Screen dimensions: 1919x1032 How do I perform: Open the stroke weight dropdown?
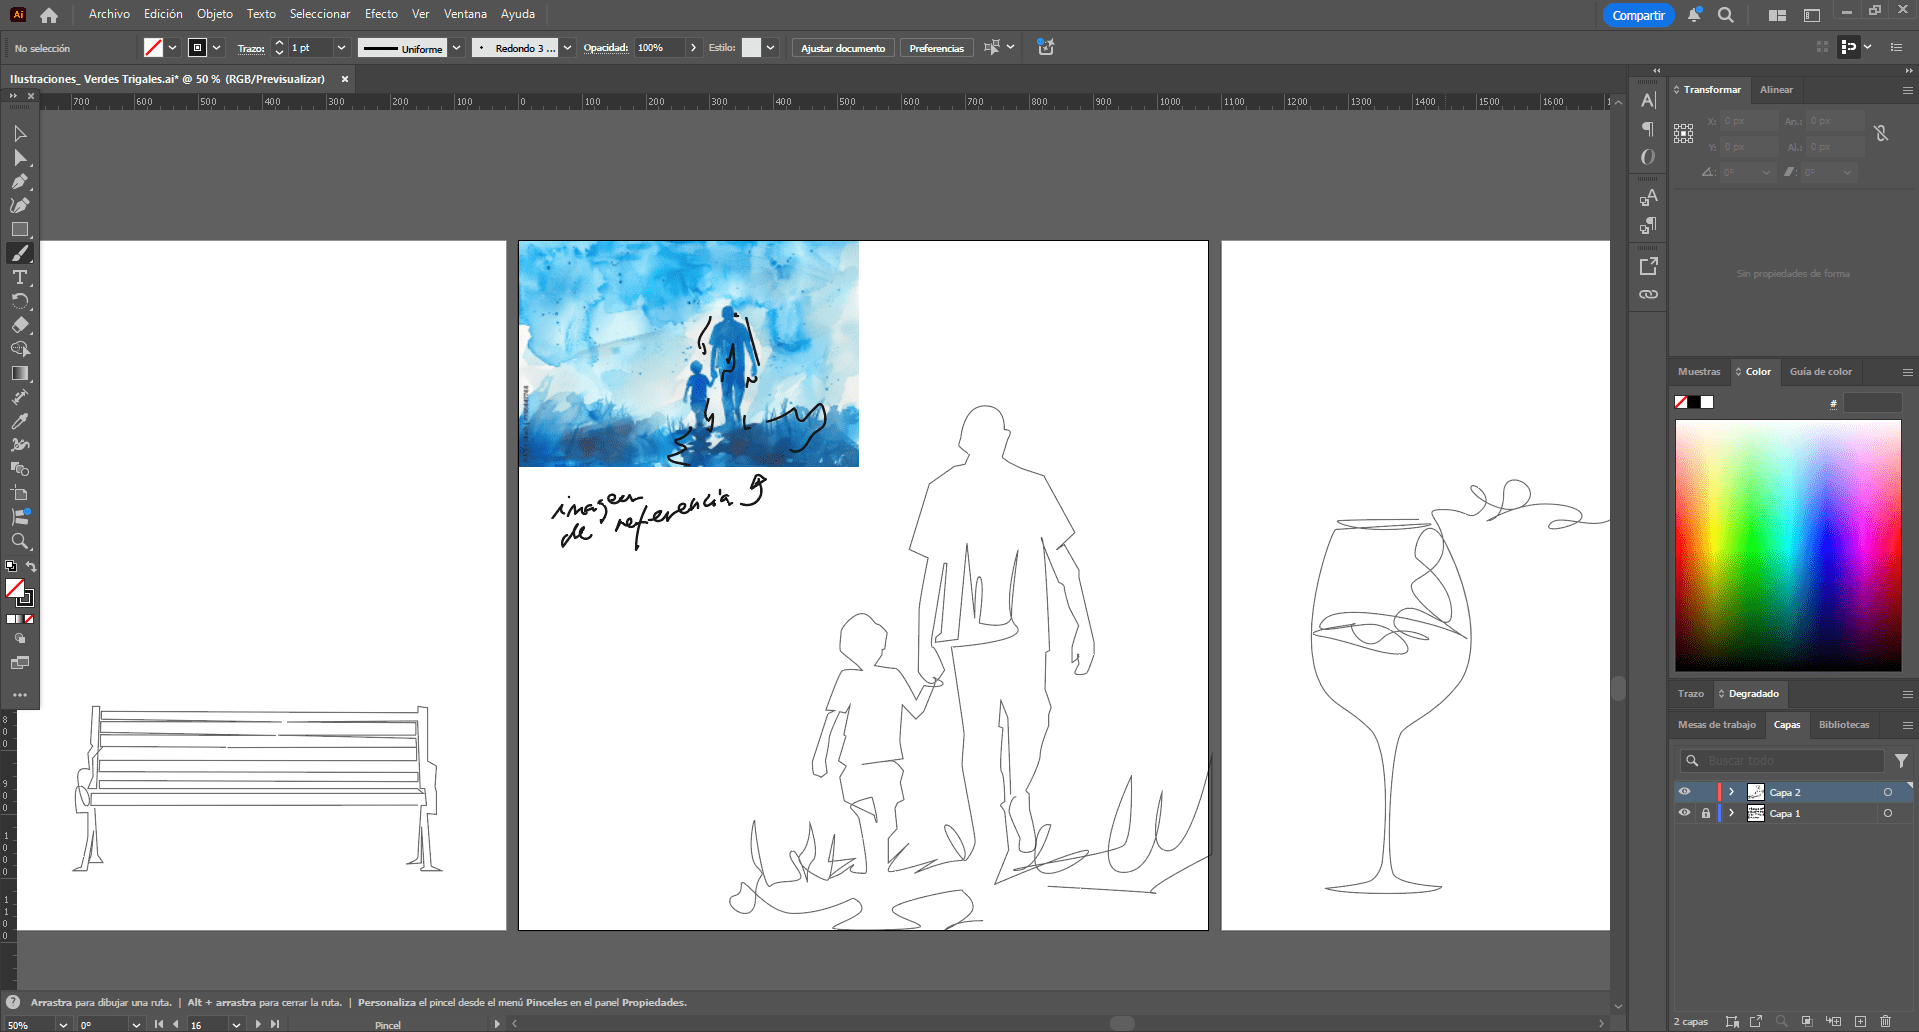341,48
